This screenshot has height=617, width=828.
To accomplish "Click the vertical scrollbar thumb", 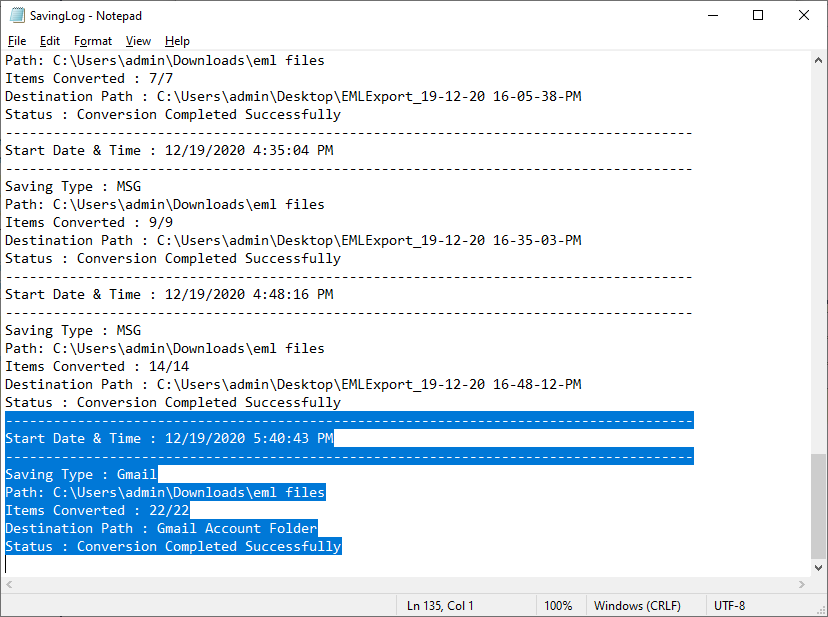I will point(818,506).
